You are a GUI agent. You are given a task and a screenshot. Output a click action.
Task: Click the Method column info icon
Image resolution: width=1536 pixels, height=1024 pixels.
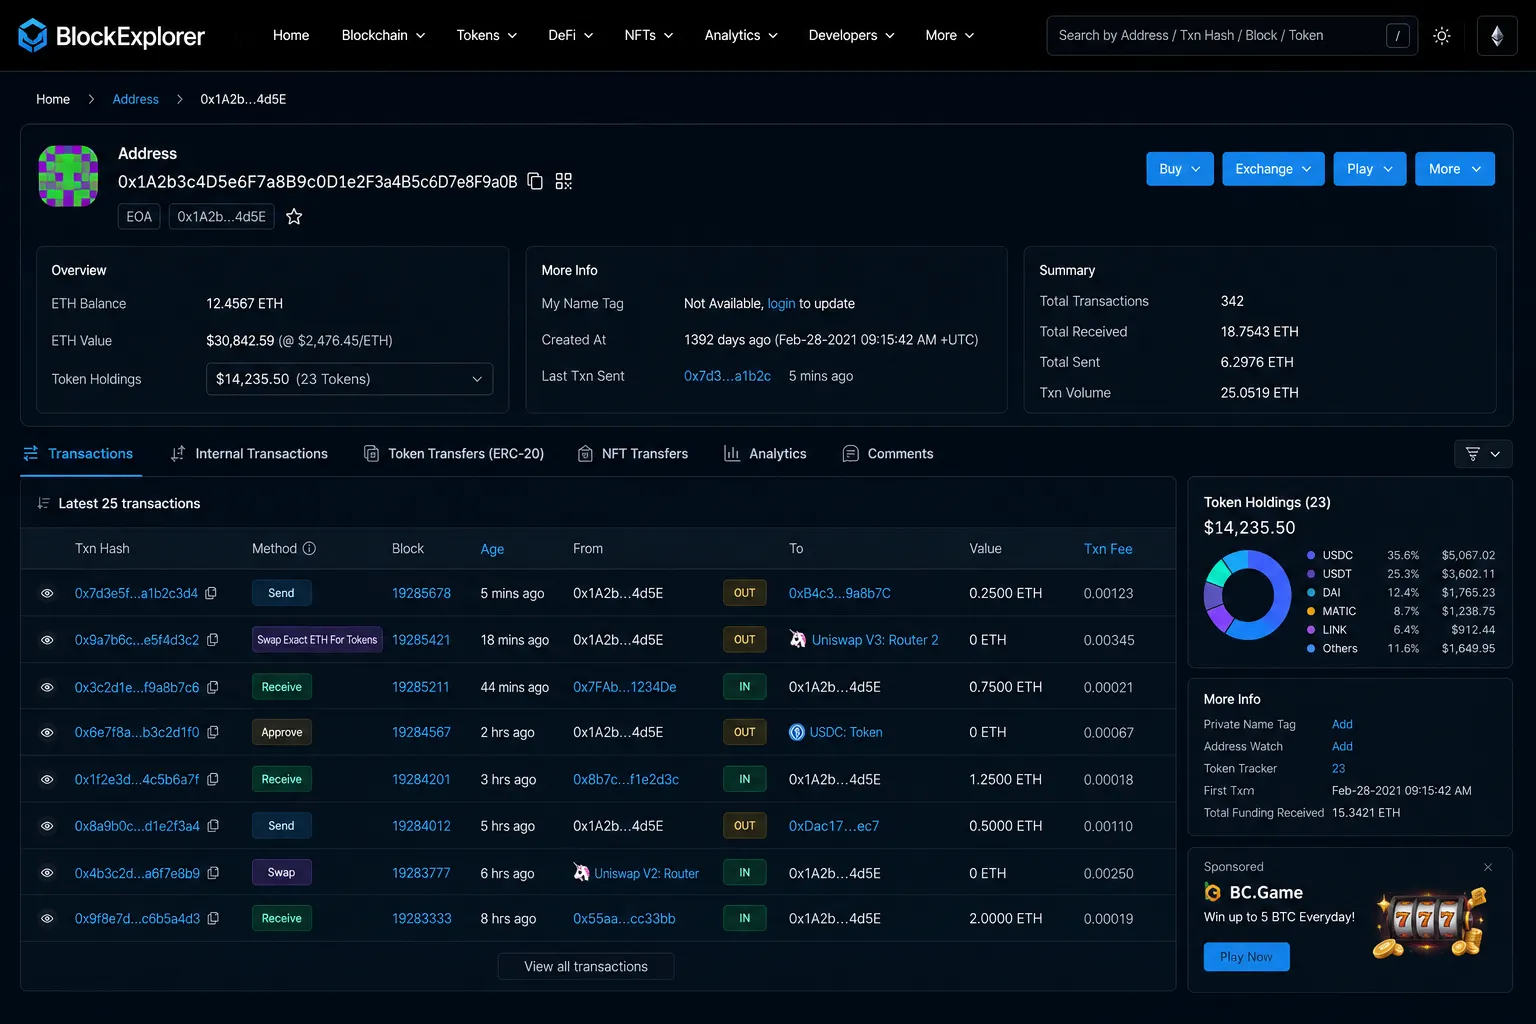(x=309, y=548)
